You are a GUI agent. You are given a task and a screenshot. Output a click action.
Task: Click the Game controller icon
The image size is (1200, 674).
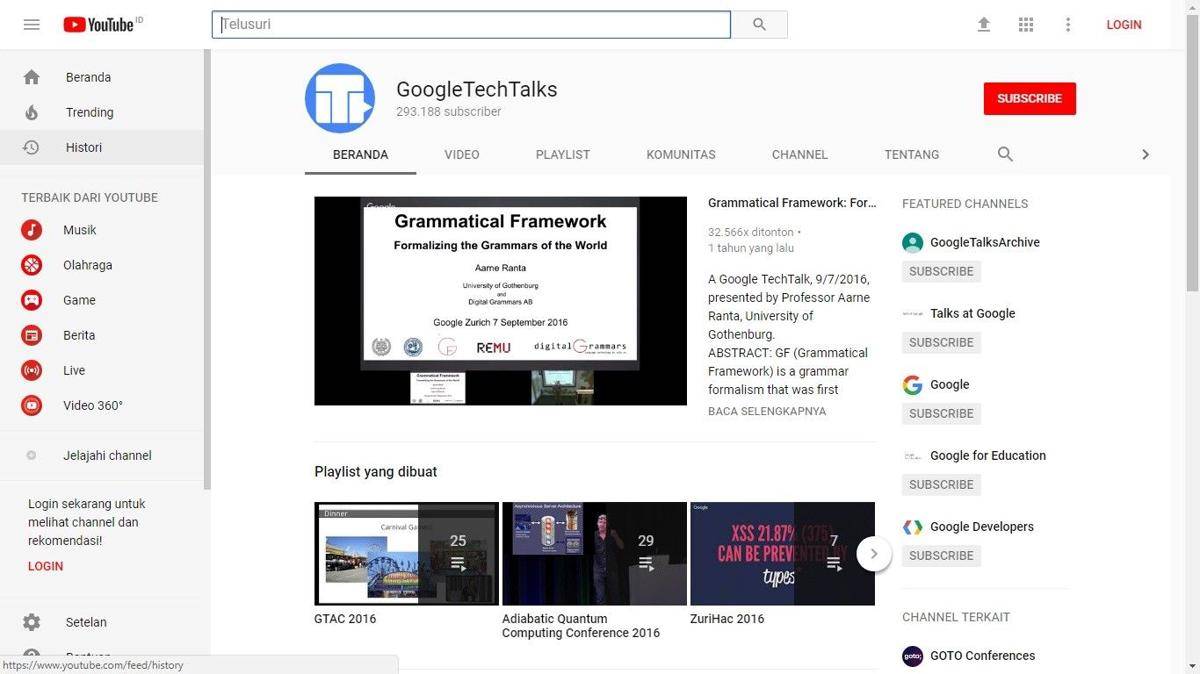[32, 300]
